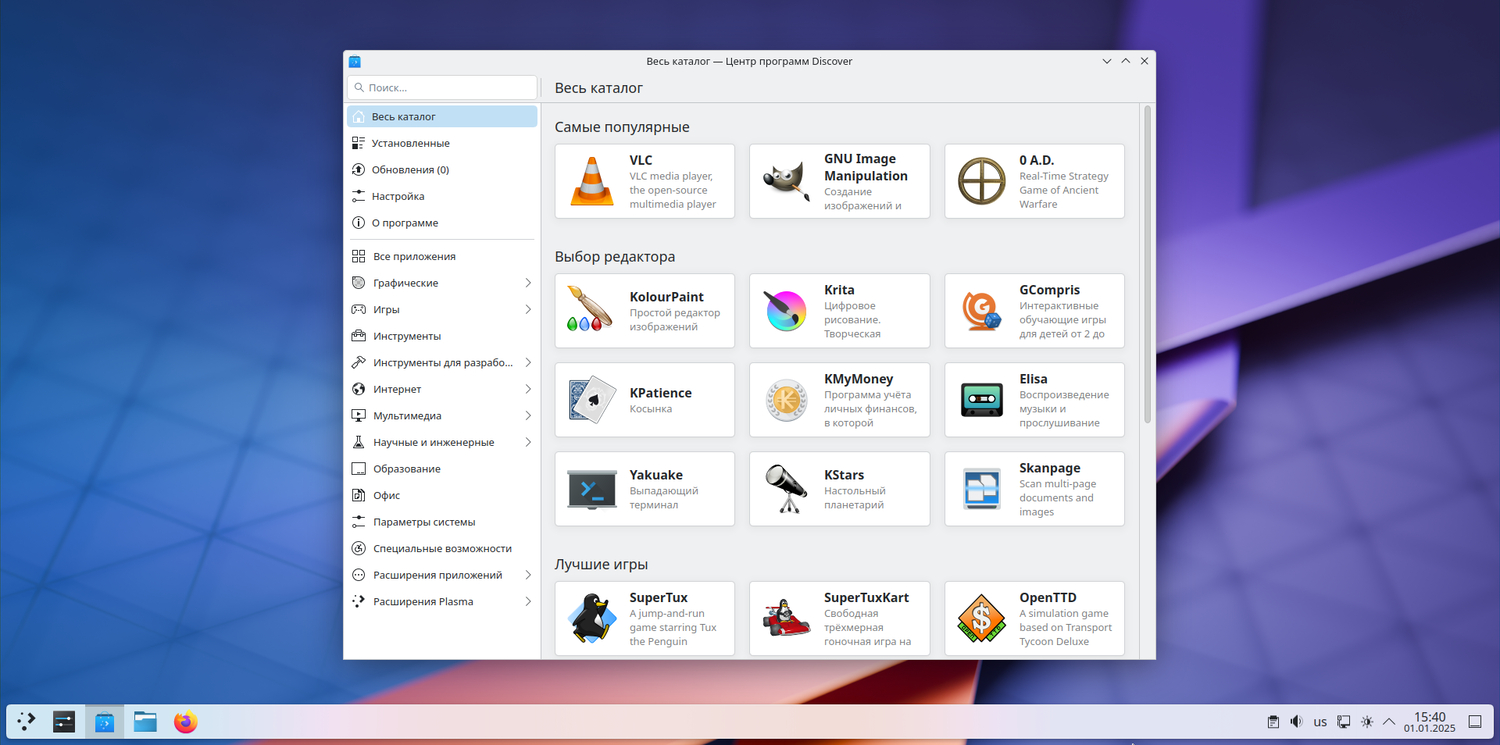Click the Skanpage scanner icon
Viewport: 1500px width, 745px height.
981,489
